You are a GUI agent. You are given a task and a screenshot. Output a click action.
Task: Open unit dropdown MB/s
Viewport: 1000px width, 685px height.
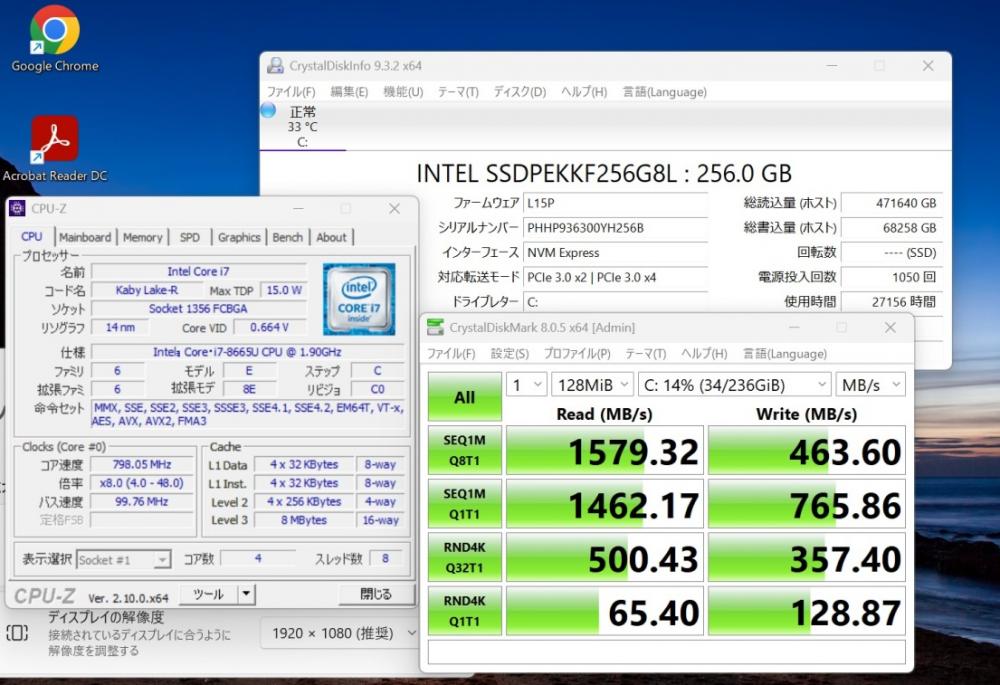point(870,385)
